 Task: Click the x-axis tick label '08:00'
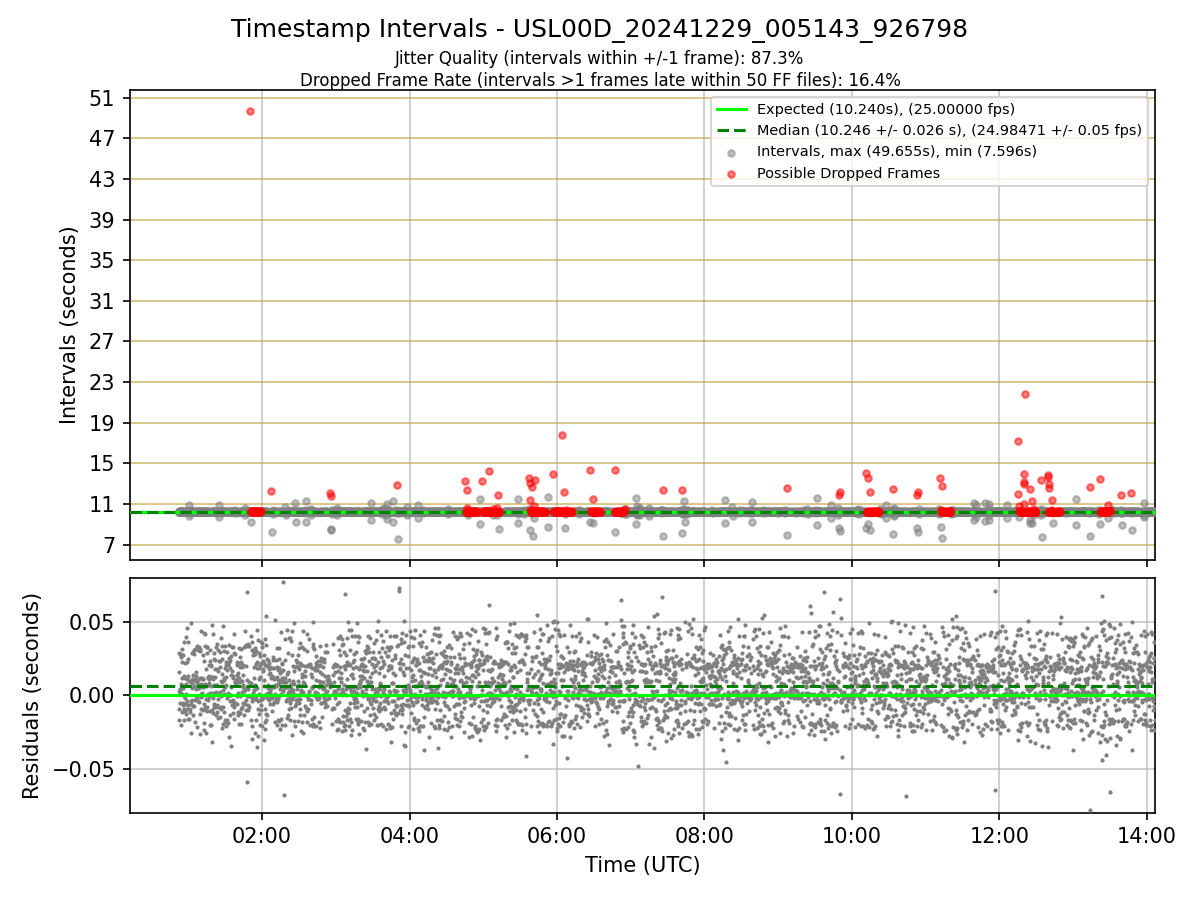[704, 834]
